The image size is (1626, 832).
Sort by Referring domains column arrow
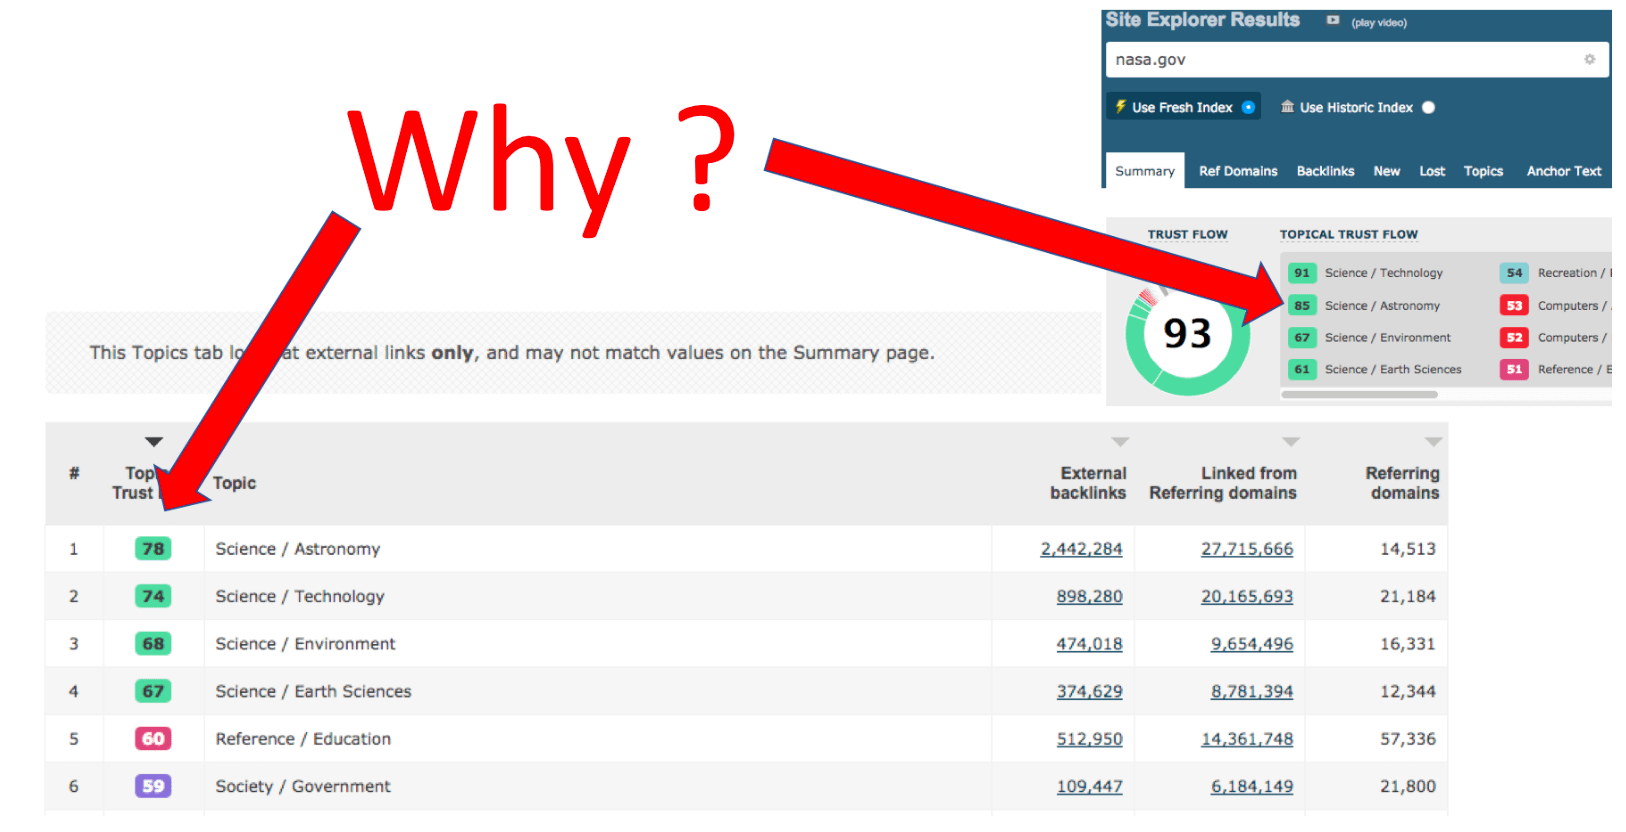pos(1433,442)
